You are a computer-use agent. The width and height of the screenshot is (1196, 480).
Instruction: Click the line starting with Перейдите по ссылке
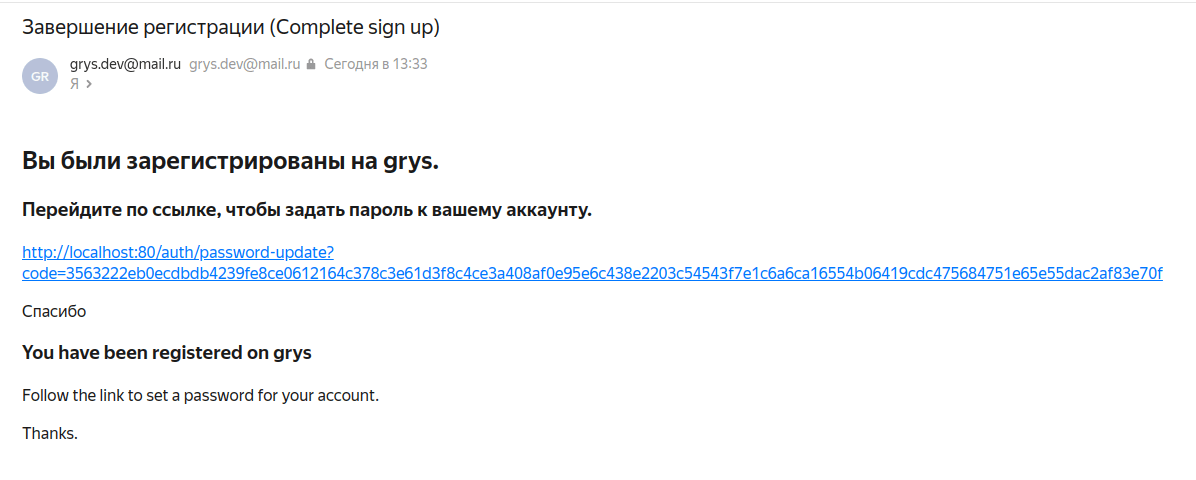(307, 210)
